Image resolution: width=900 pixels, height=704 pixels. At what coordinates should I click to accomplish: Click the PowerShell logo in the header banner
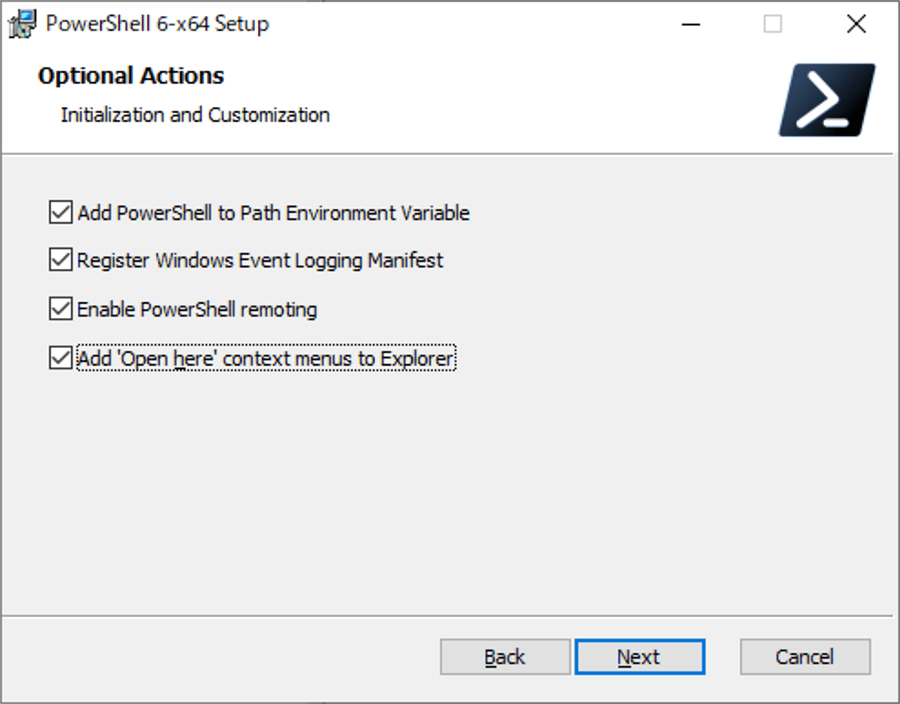pos(827,100)
